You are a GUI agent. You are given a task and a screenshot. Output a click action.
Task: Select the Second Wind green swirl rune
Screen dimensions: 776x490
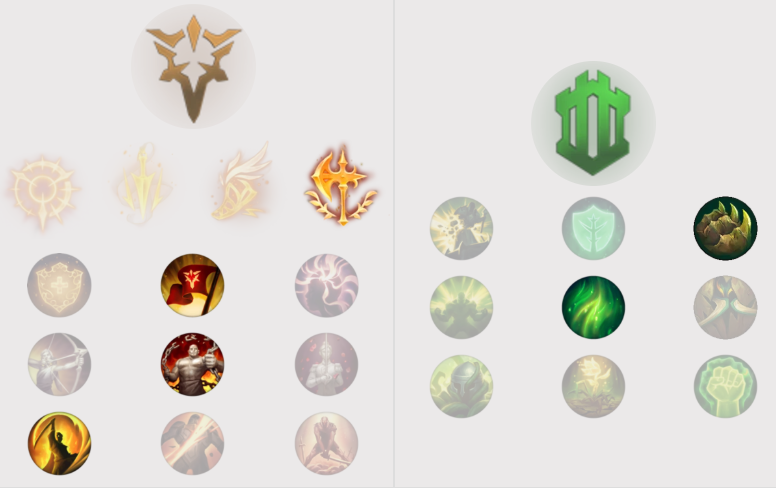[593, 307]
